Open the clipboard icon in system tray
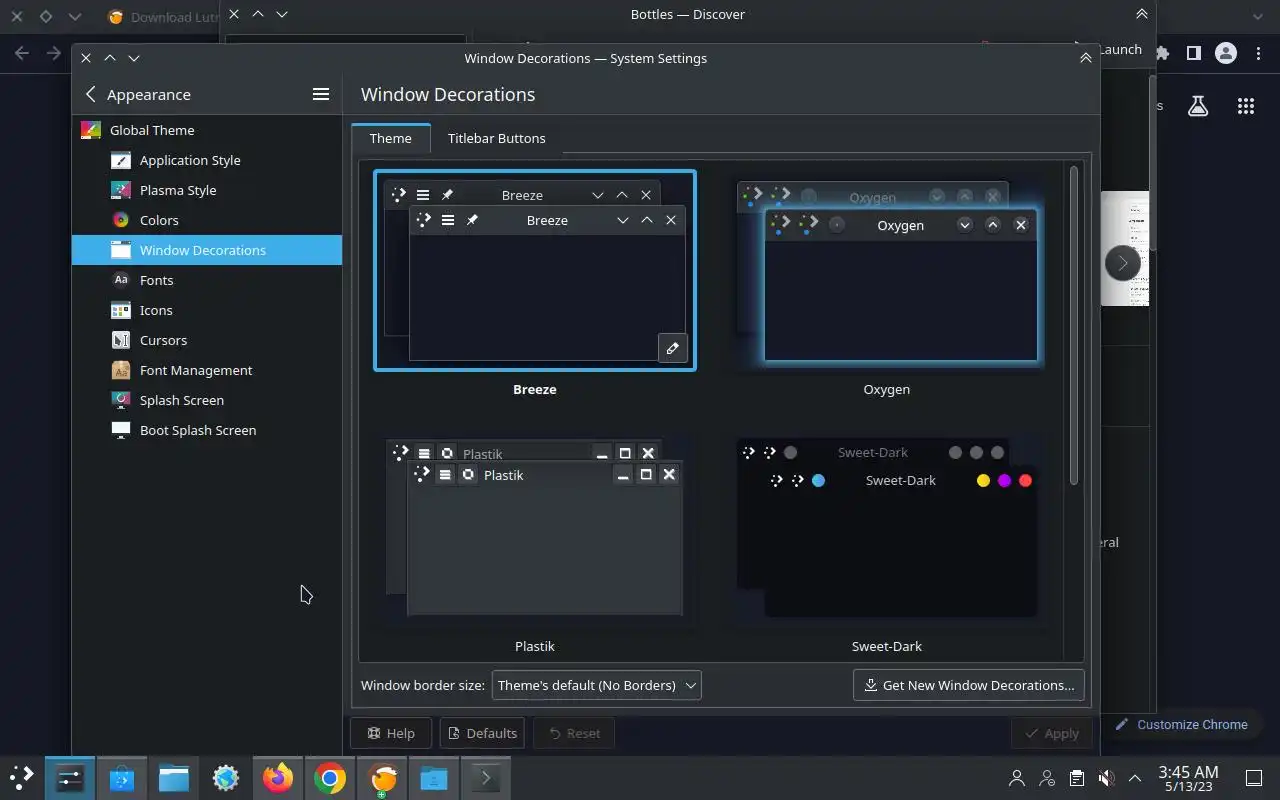Viewport: 1280px width, 800px height. point(1076,778)
